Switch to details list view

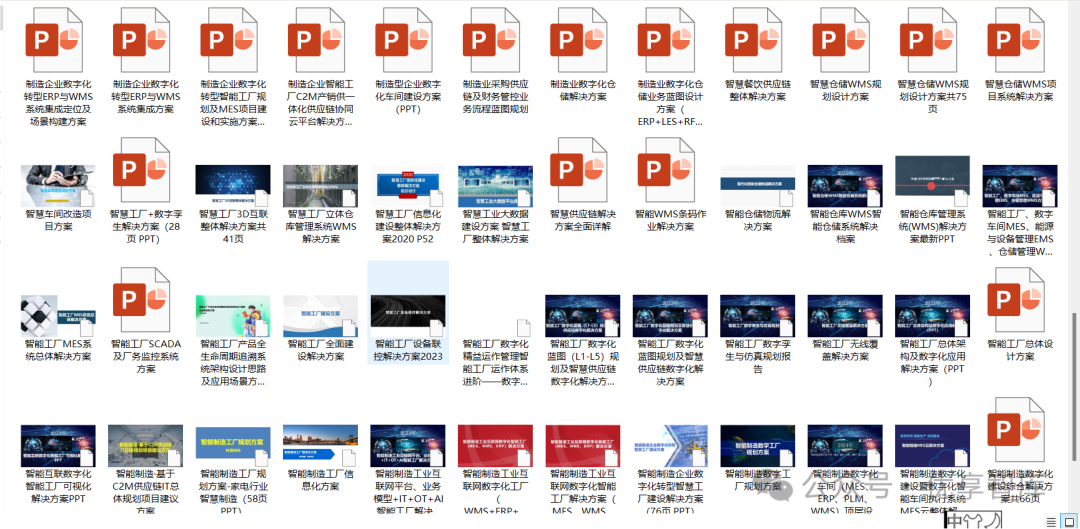tap(1051, 521)
